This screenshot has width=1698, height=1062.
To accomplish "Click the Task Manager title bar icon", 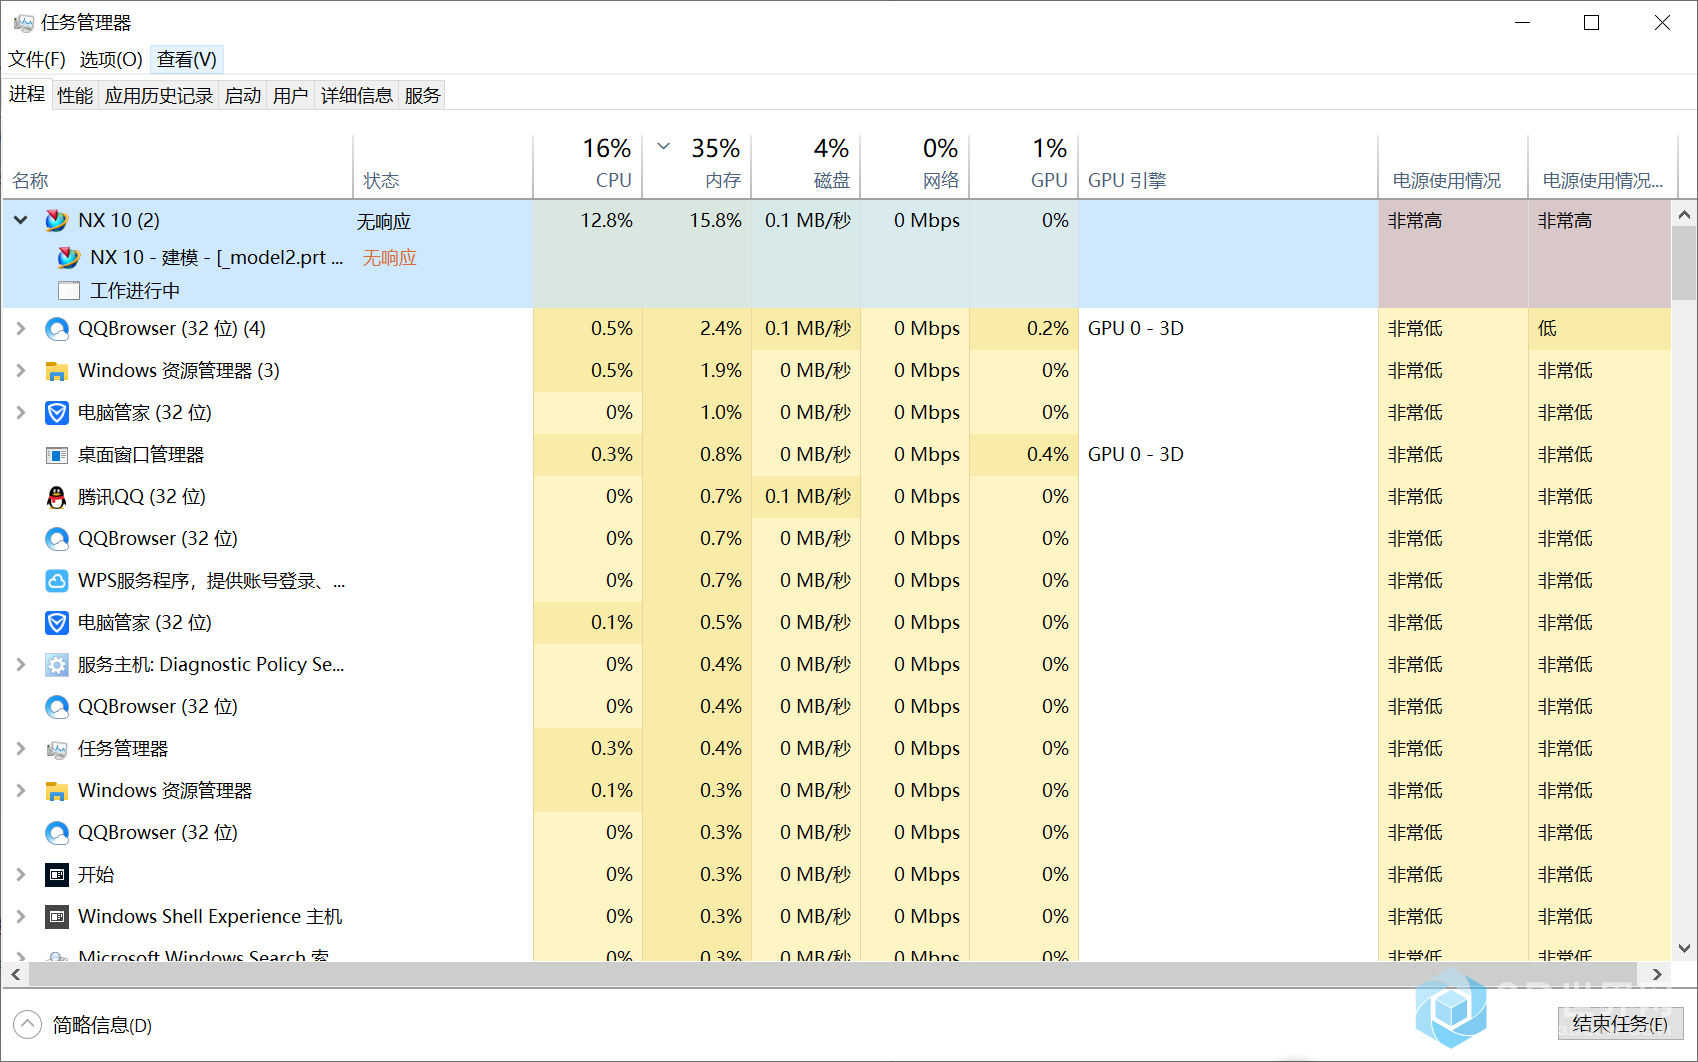I will pyautogui.click(x=23, y=22).
